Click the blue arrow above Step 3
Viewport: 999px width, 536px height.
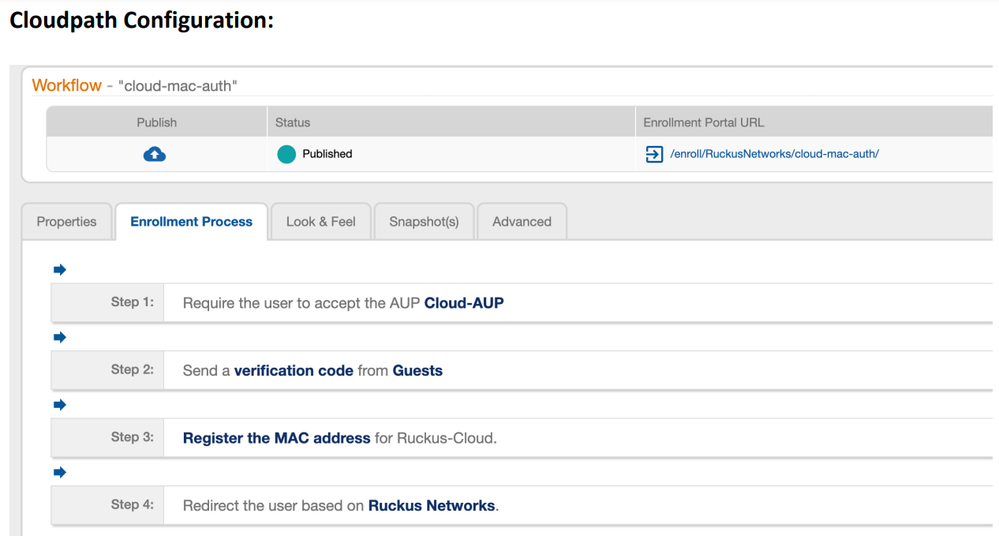[x=60, y=405]
